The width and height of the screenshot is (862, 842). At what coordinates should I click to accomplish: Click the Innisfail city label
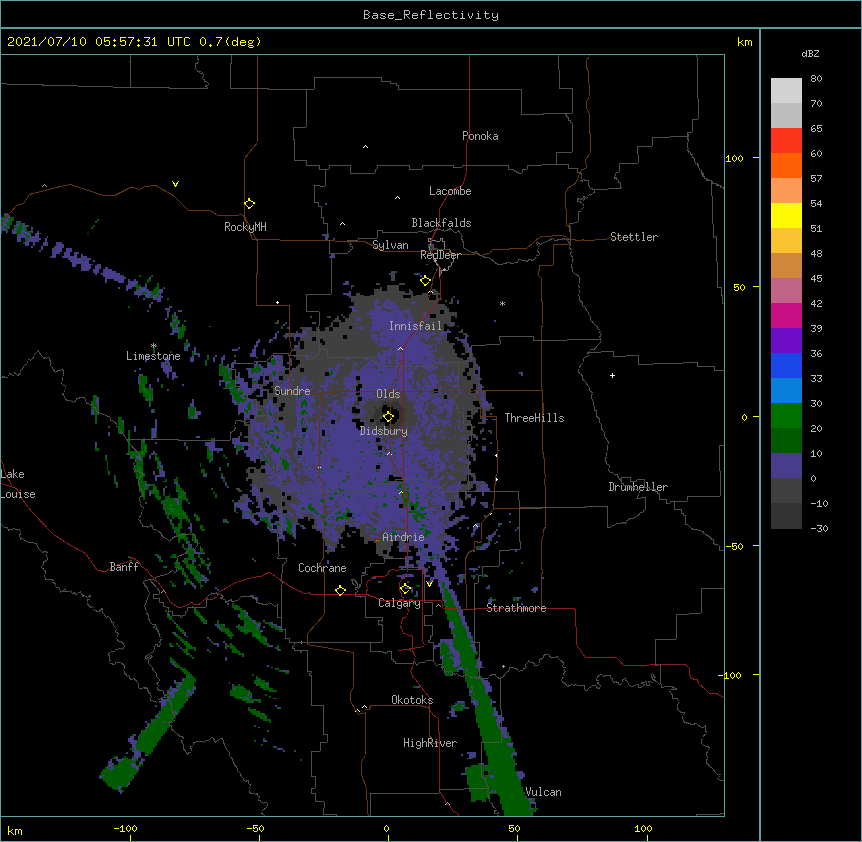tap(416, 326)
